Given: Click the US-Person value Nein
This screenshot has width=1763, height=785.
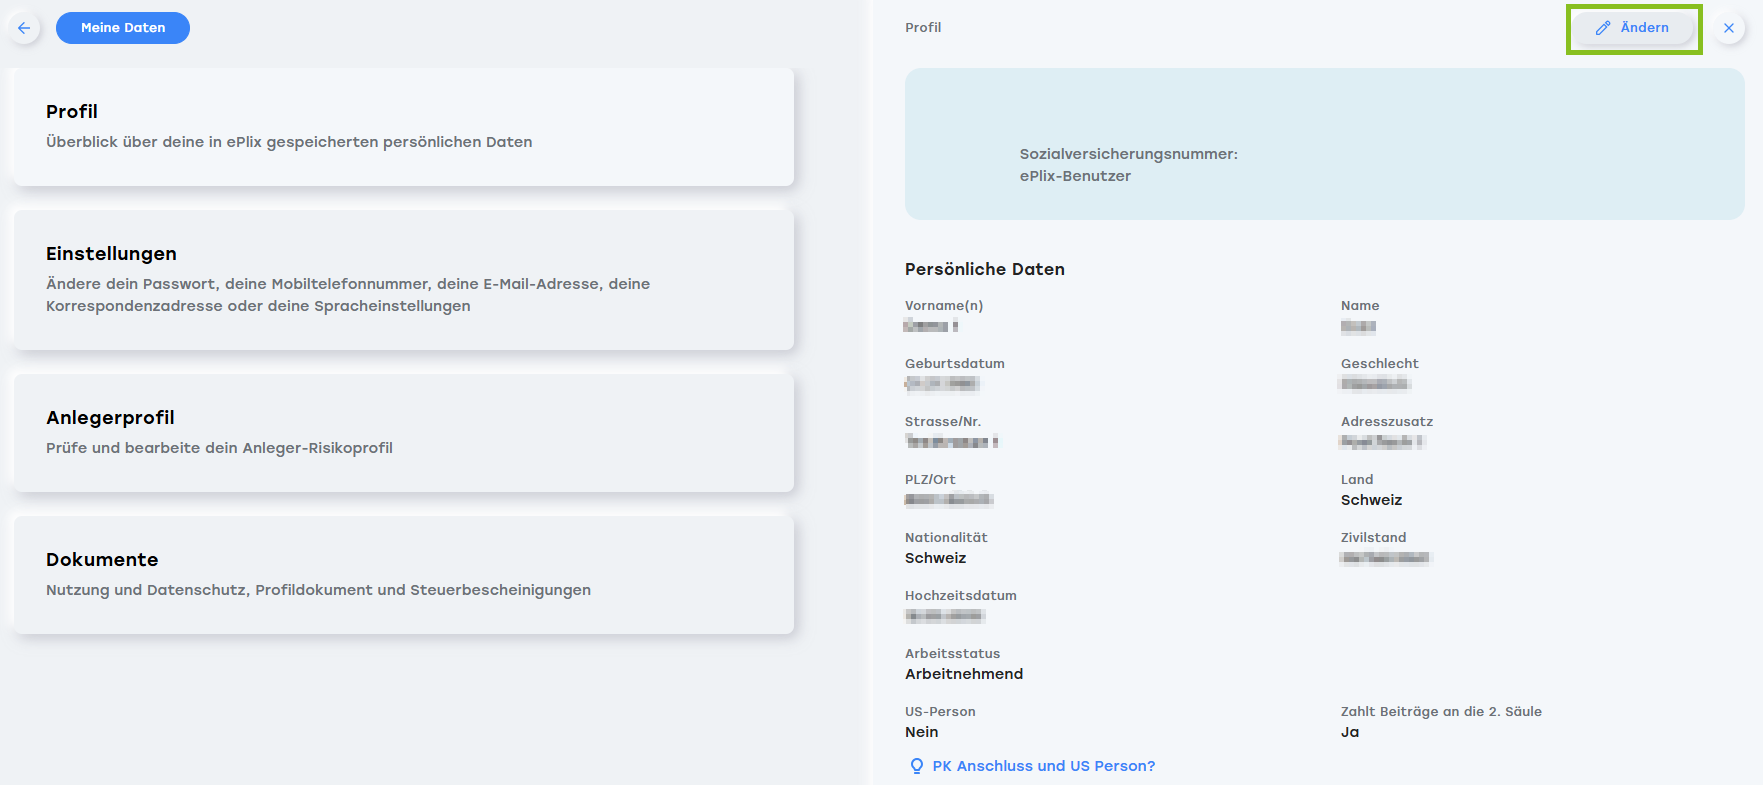Looking at the screenshot, I should click(x=921, y=732).
